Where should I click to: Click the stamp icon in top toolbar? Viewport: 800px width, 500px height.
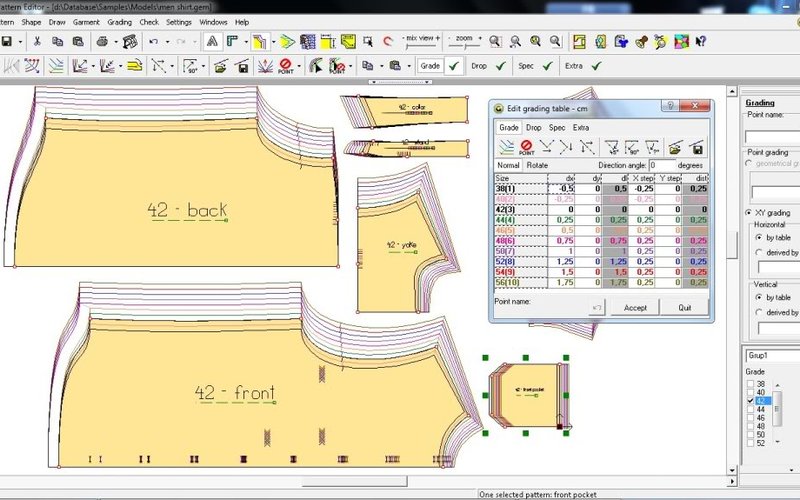[x=641, y=42]
